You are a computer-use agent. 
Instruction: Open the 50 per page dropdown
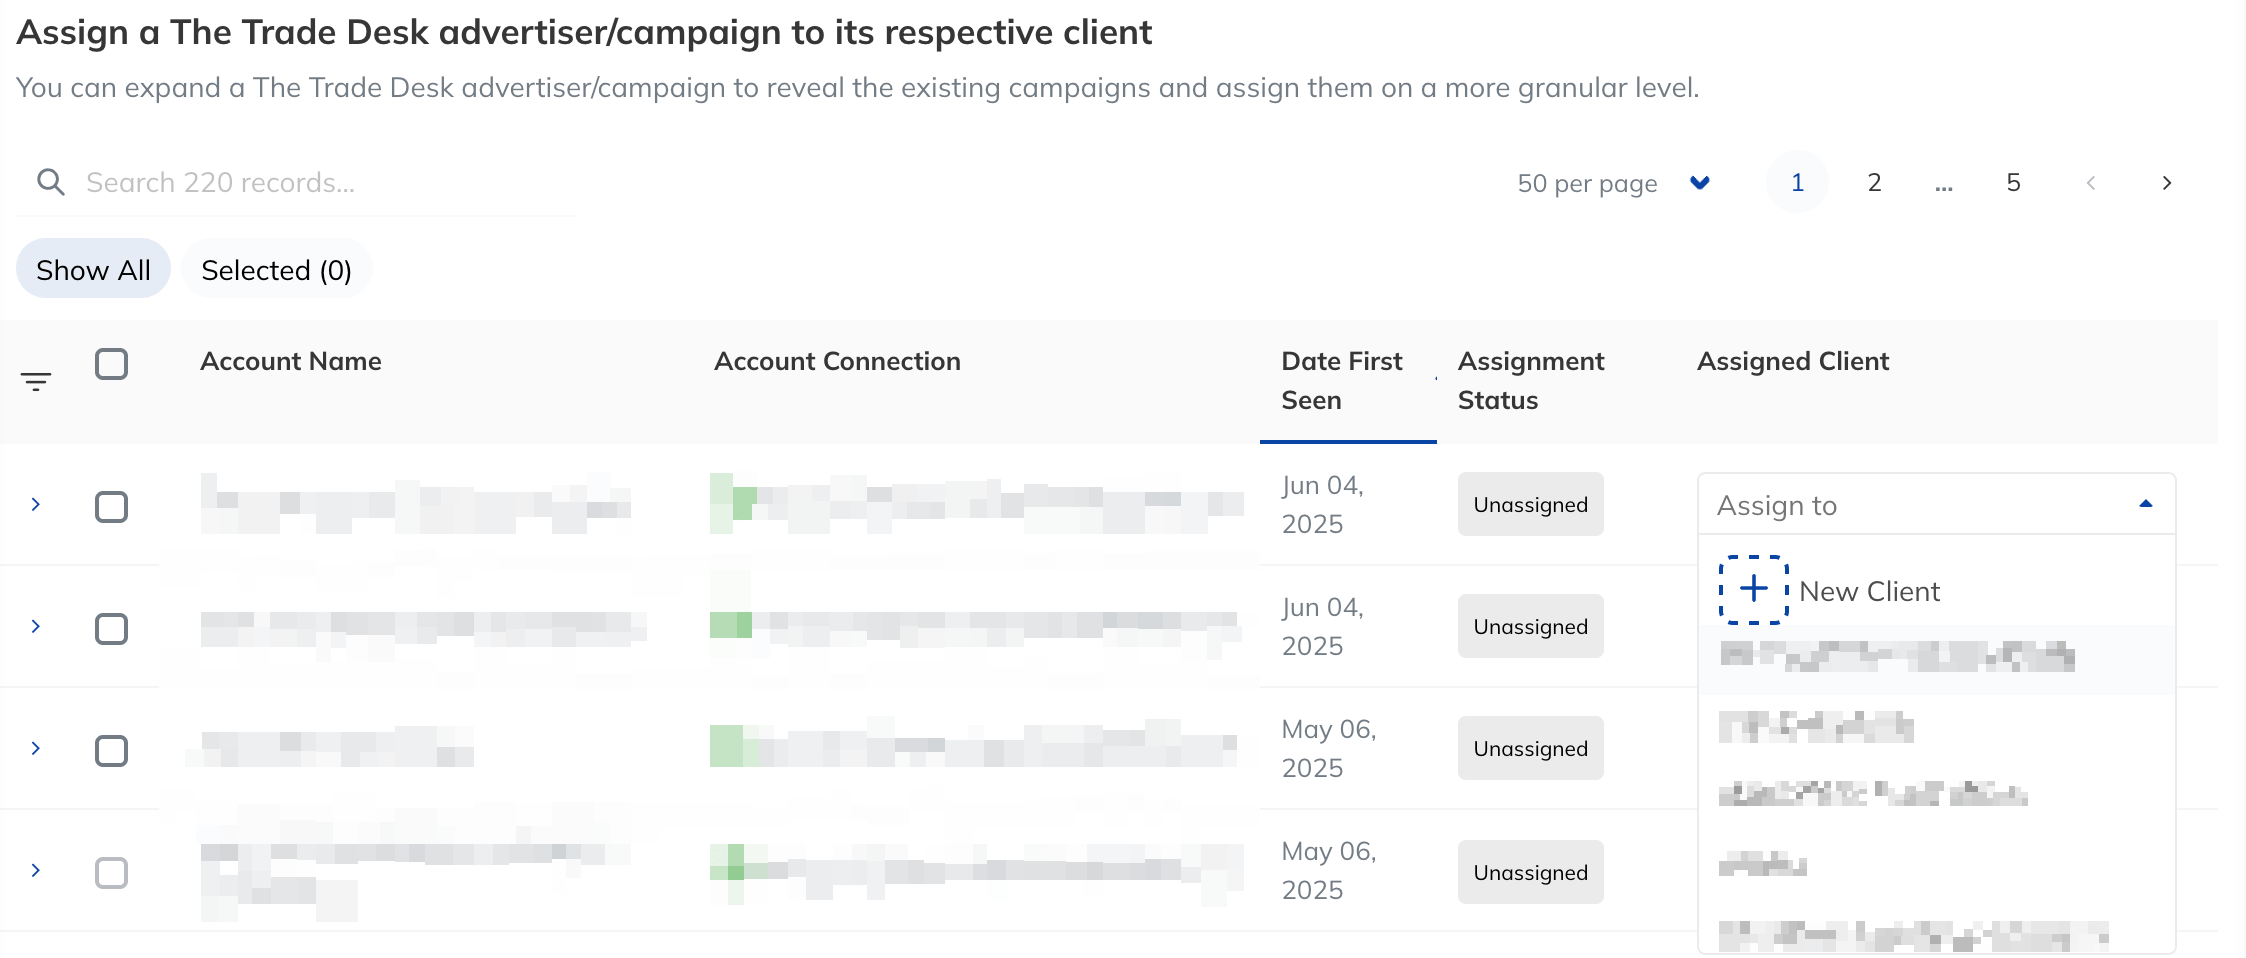point(1586,183)
